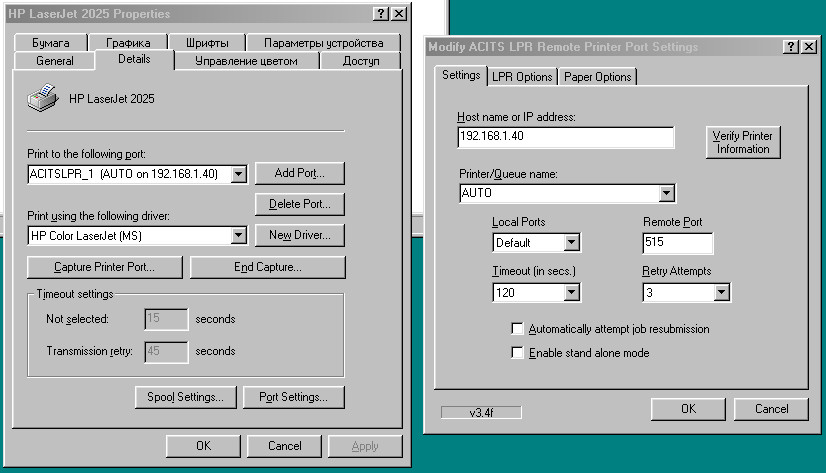Click the Delete Port button
The width and height of the screenshot is (826, 473).
[300, 204]
